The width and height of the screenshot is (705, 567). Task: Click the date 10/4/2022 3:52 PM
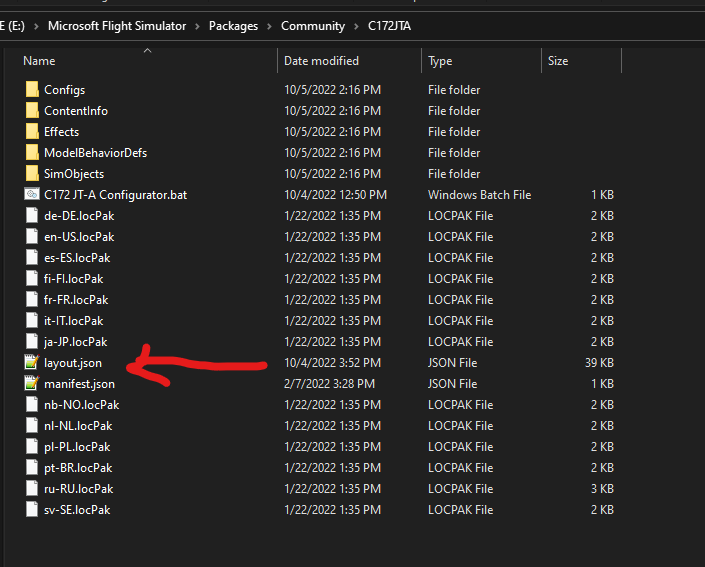pos(332,362)
